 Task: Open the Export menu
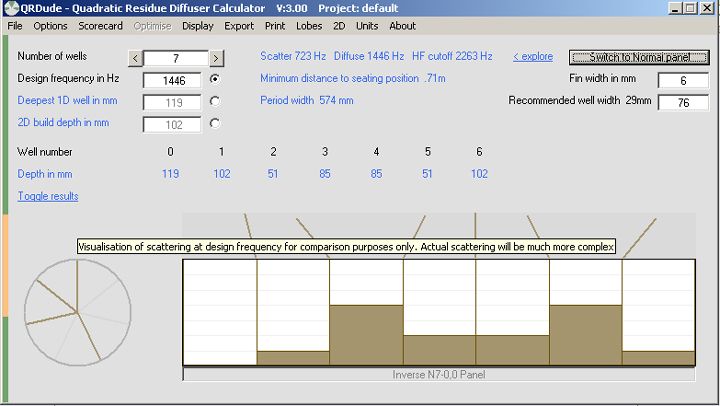pyautogui.click(x=239, y=26)
